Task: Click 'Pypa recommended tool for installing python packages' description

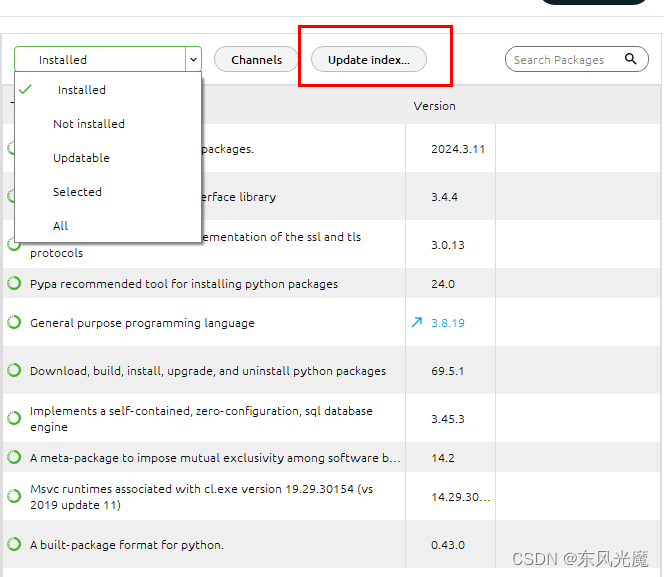Action: 184,284
